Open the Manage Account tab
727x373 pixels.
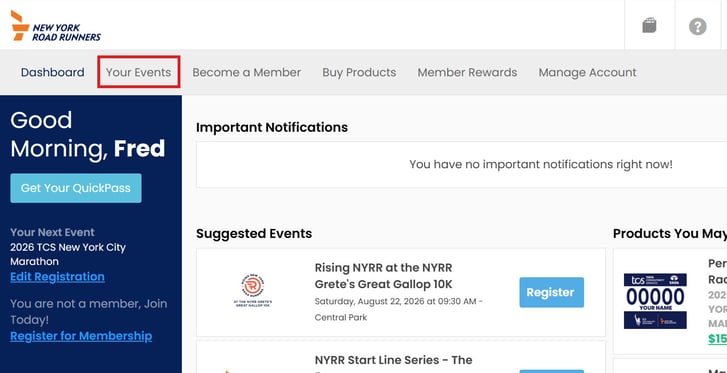(x=587, y=72)
